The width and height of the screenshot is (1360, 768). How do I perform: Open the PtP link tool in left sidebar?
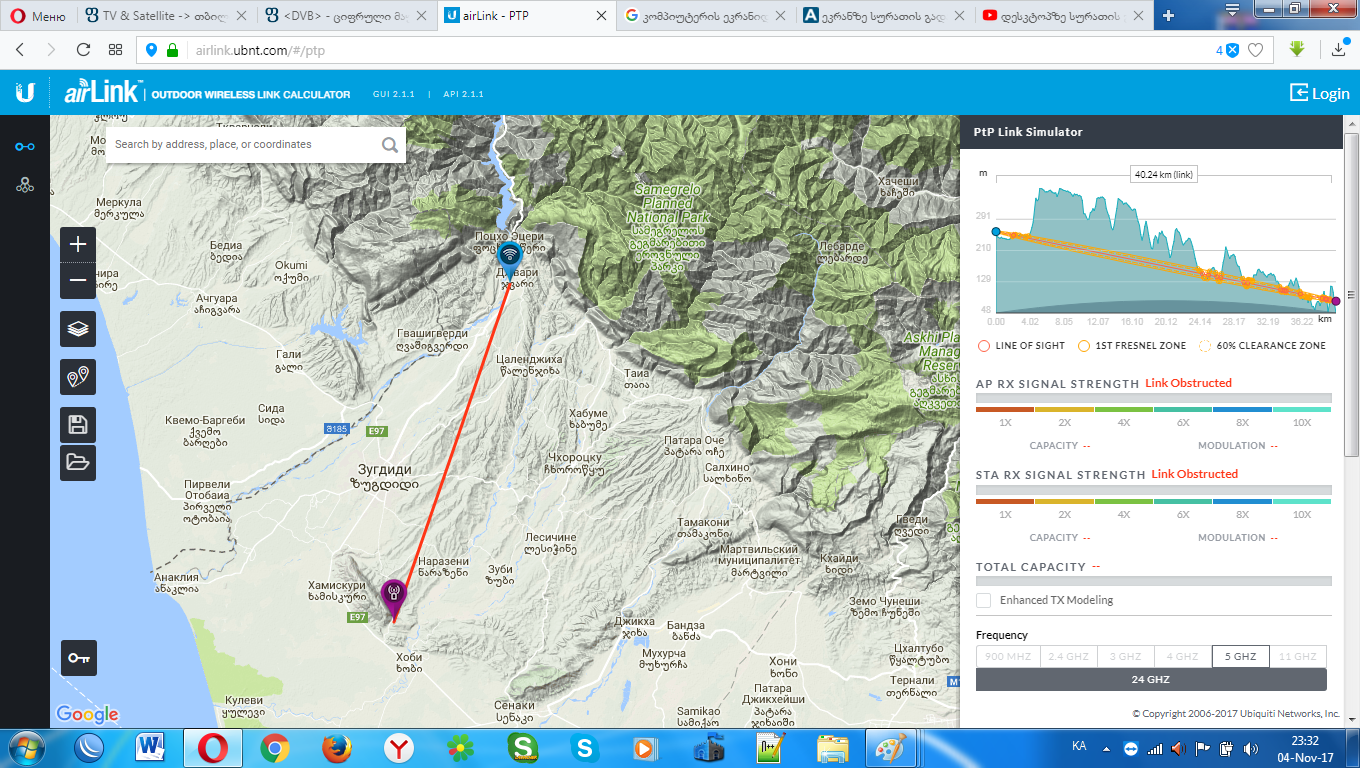tap(25, 147)
